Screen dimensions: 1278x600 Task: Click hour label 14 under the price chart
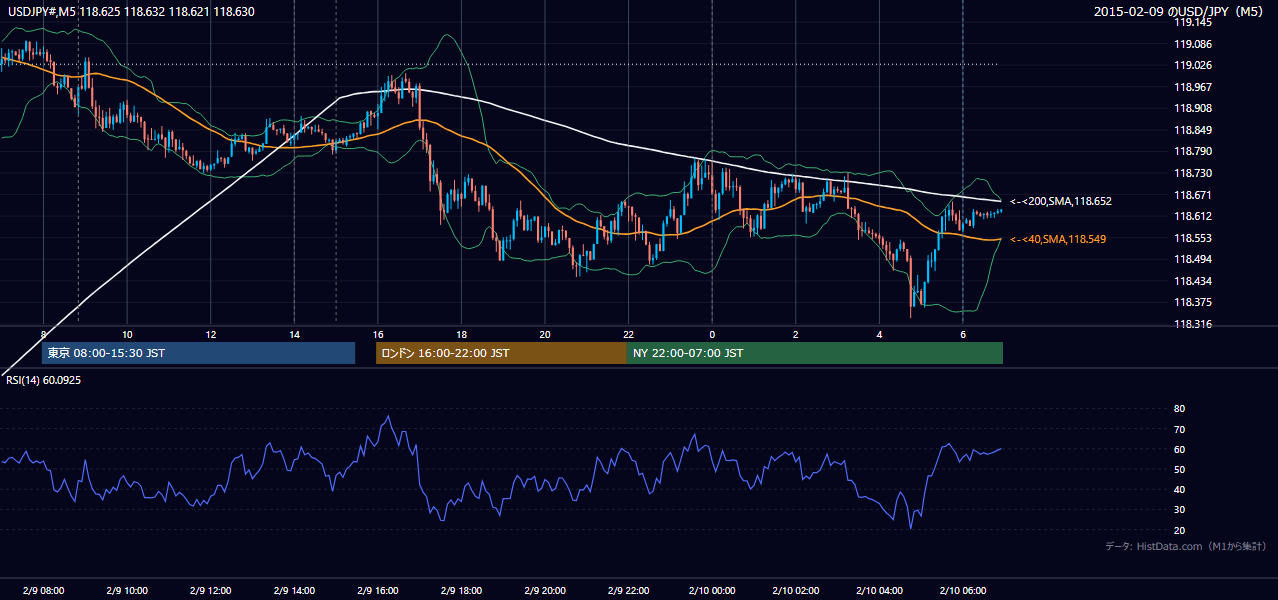point(294,334)
